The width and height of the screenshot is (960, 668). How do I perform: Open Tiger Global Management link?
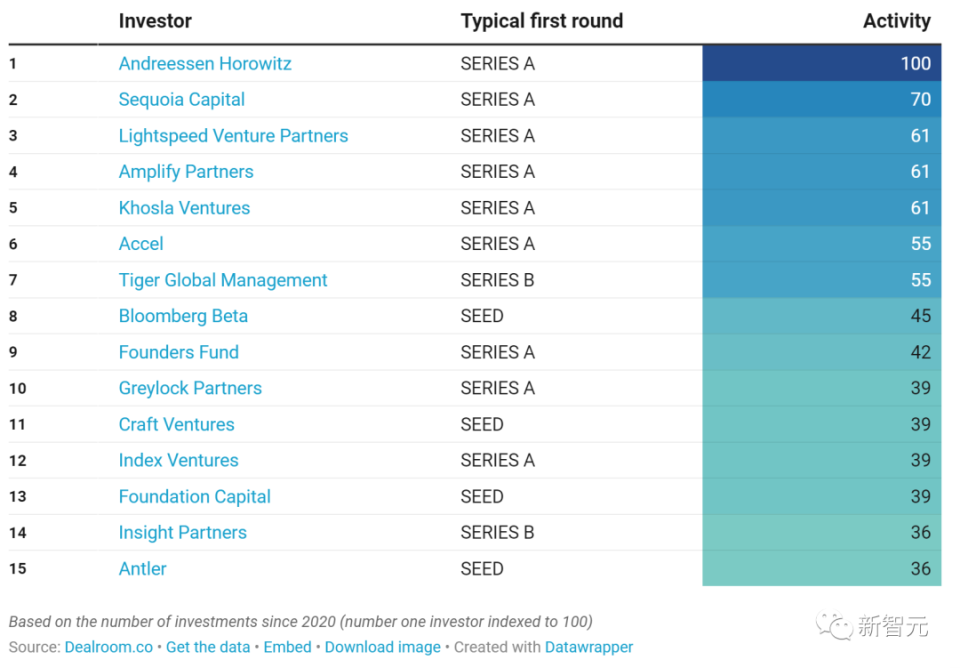[x=223, y=280]
